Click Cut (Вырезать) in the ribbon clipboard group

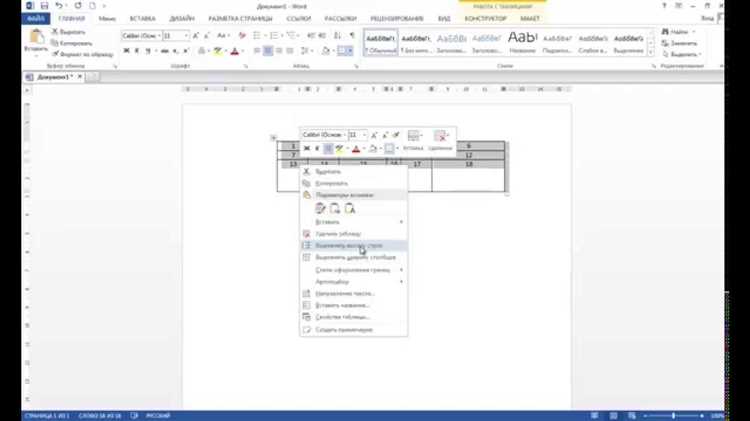point(68,32)
